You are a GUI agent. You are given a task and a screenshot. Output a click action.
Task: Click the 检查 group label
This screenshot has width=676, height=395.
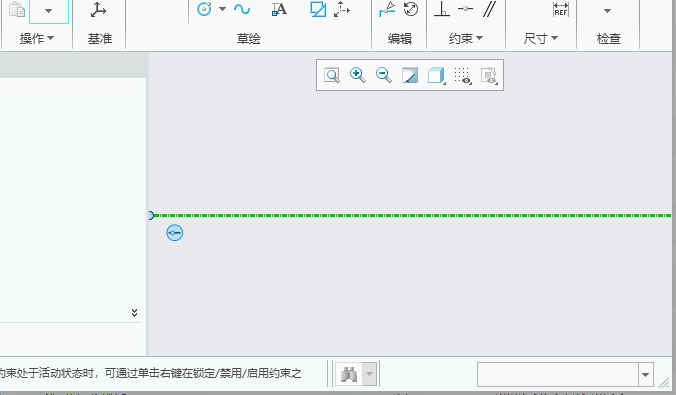tap(609, 38)
